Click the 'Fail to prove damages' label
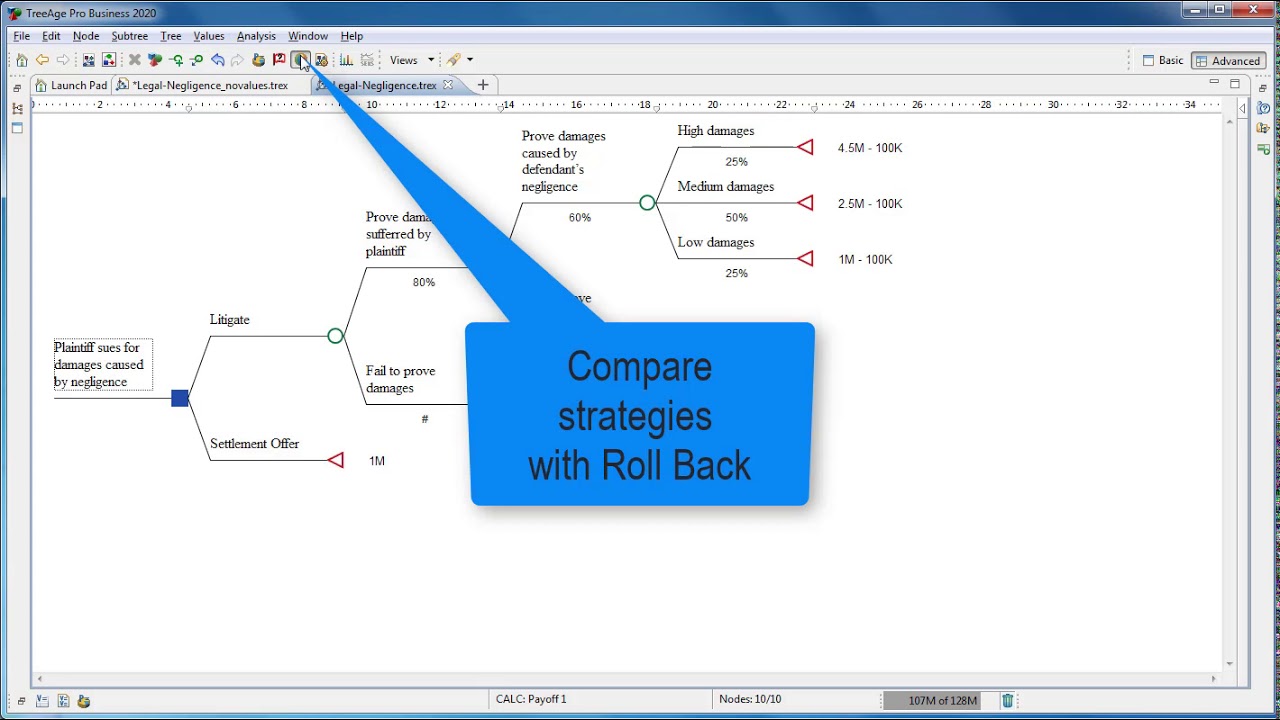The image size is (1280, 720). pyautogui.click(x=400, y=379)
